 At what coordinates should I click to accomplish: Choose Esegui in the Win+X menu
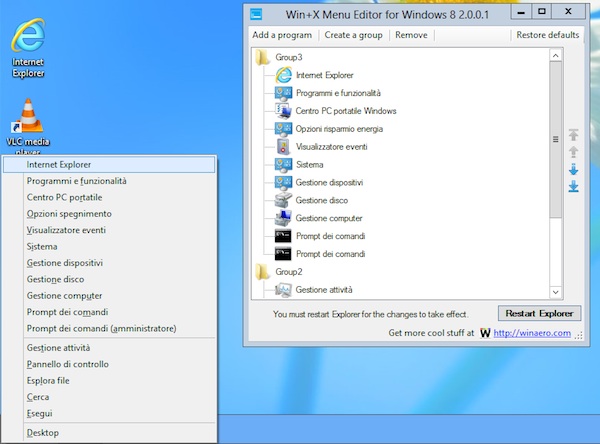(109, 414)
